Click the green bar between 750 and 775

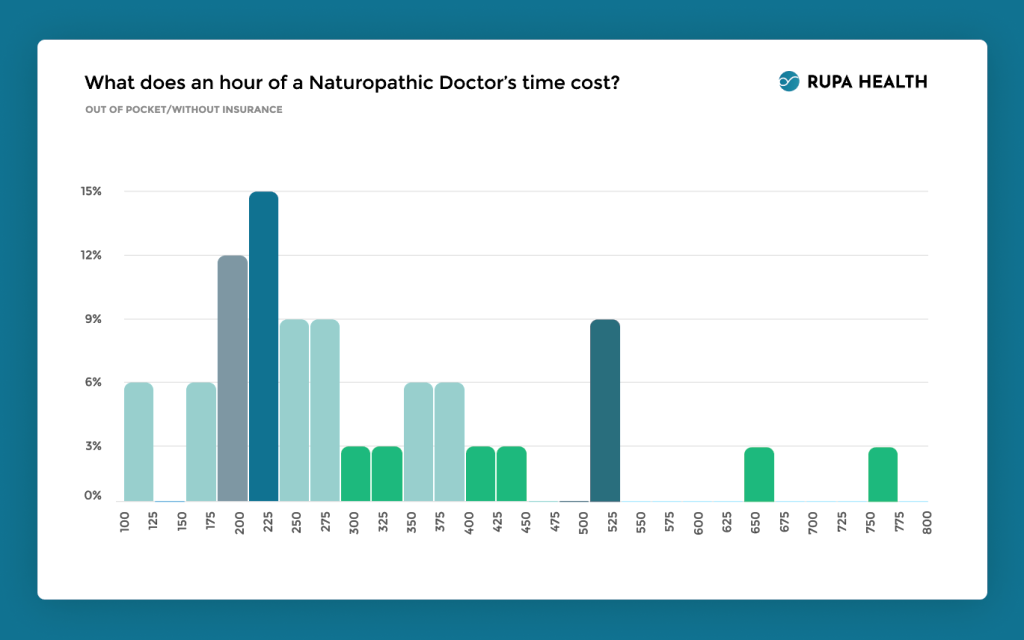[x=883, y=474]
